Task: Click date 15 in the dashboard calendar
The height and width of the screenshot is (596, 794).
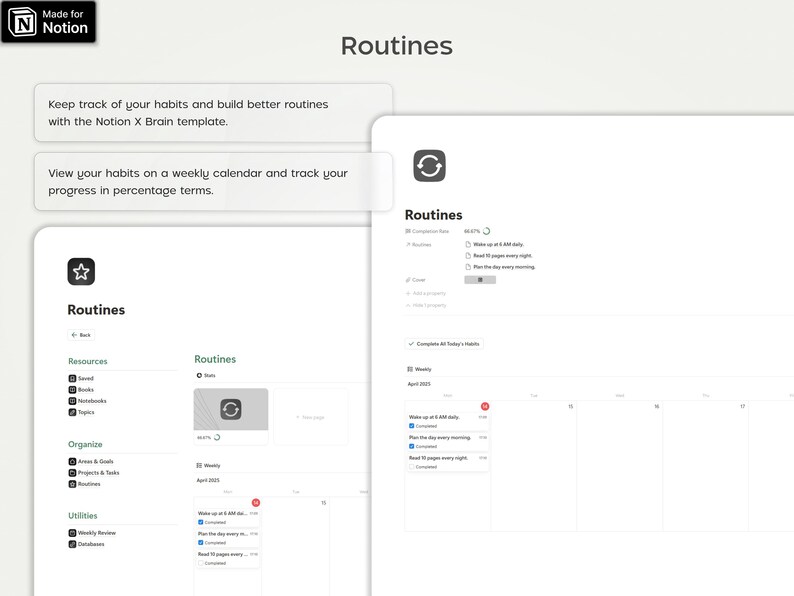Action: pos(324,503)
